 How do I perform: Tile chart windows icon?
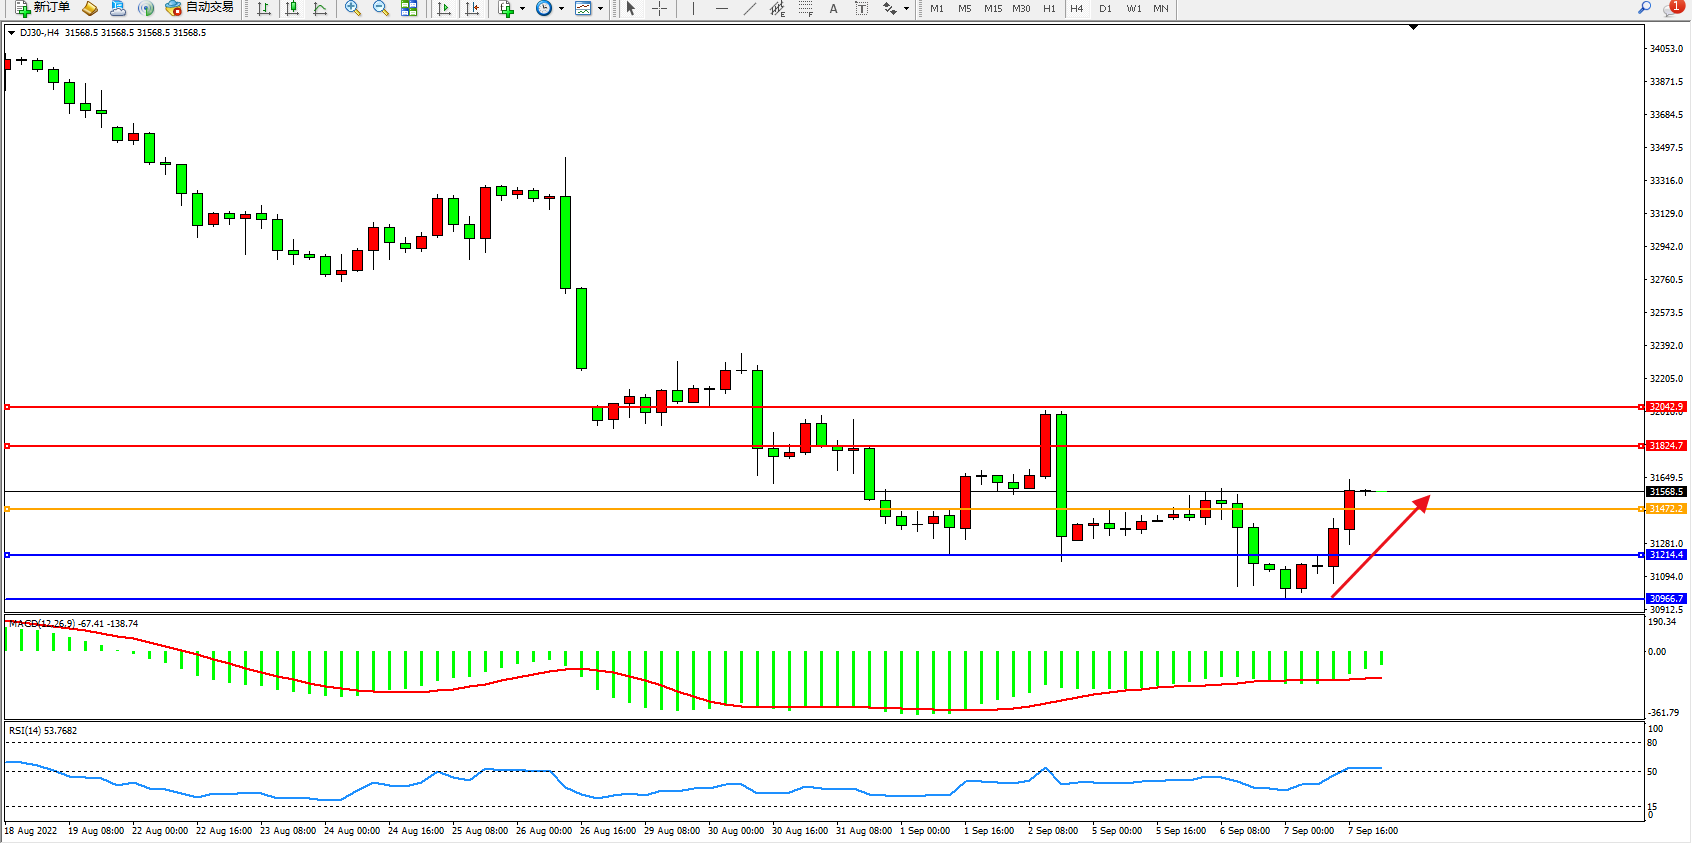(x=409, y=8)
